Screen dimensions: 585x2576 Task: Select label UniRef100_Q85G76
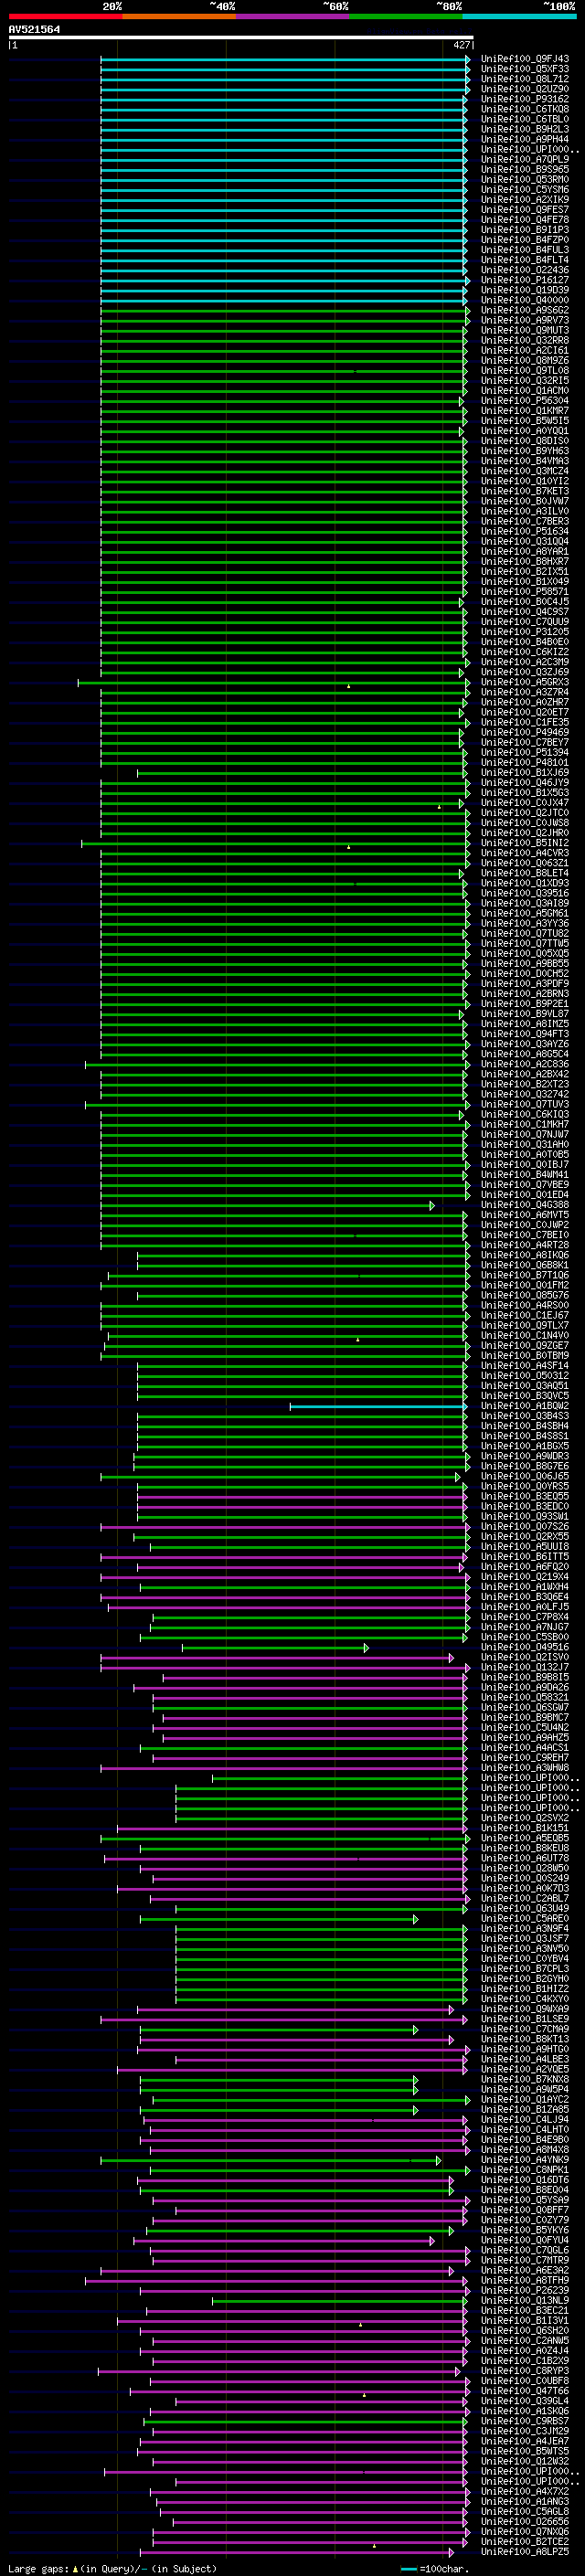pos(524,1295)
